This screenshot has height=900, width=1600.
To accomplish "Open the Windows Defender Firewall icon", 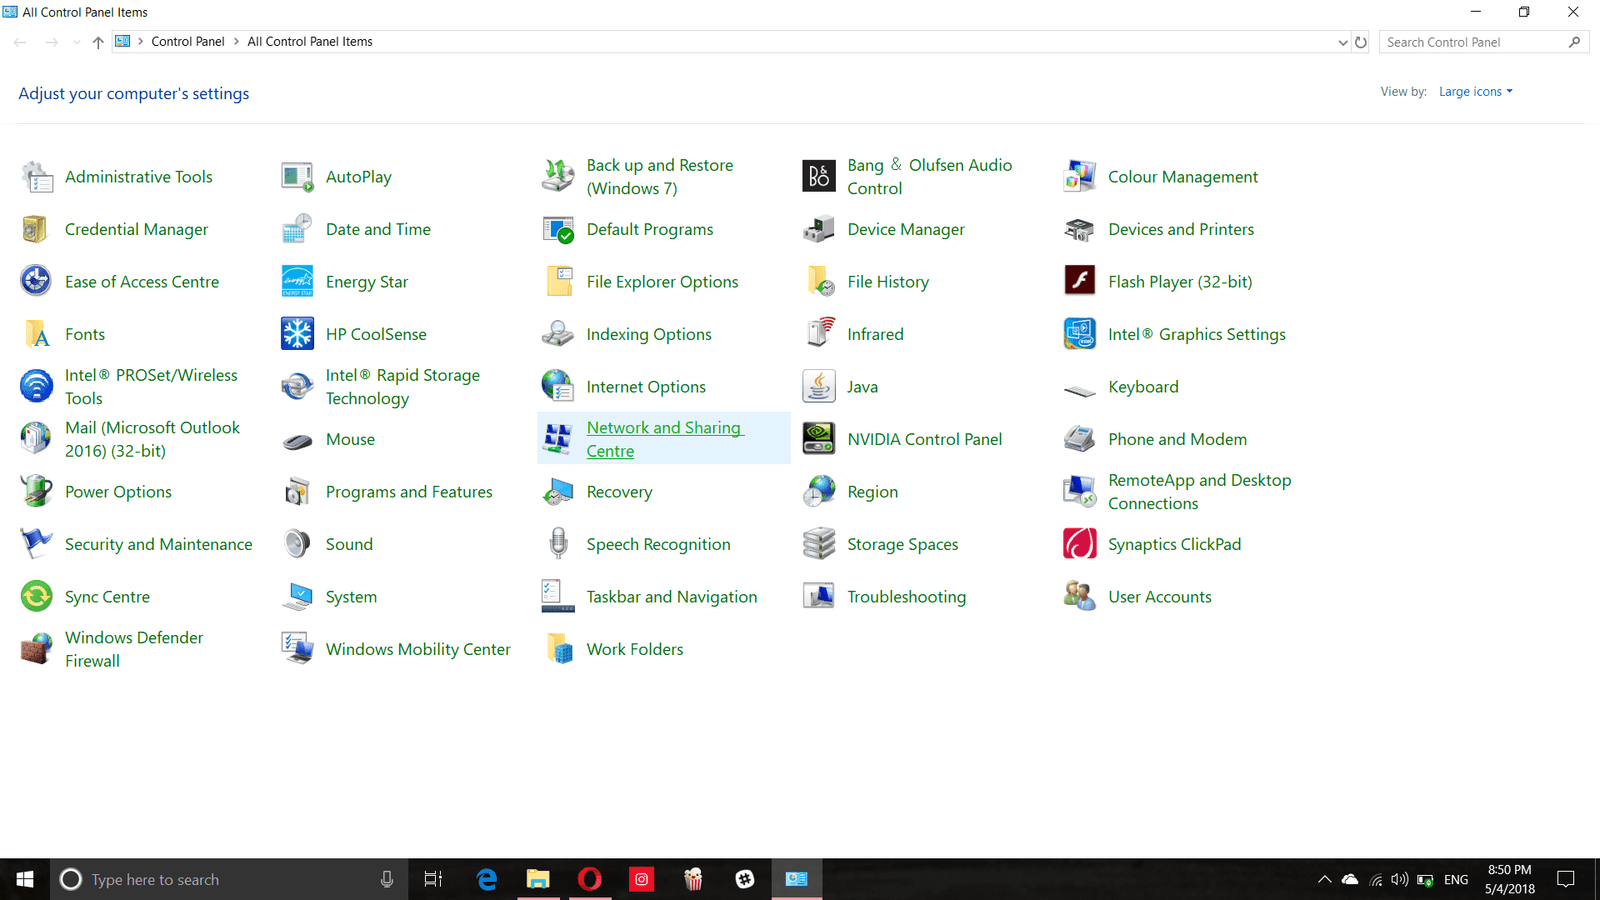I will click(x=36, y=649).
